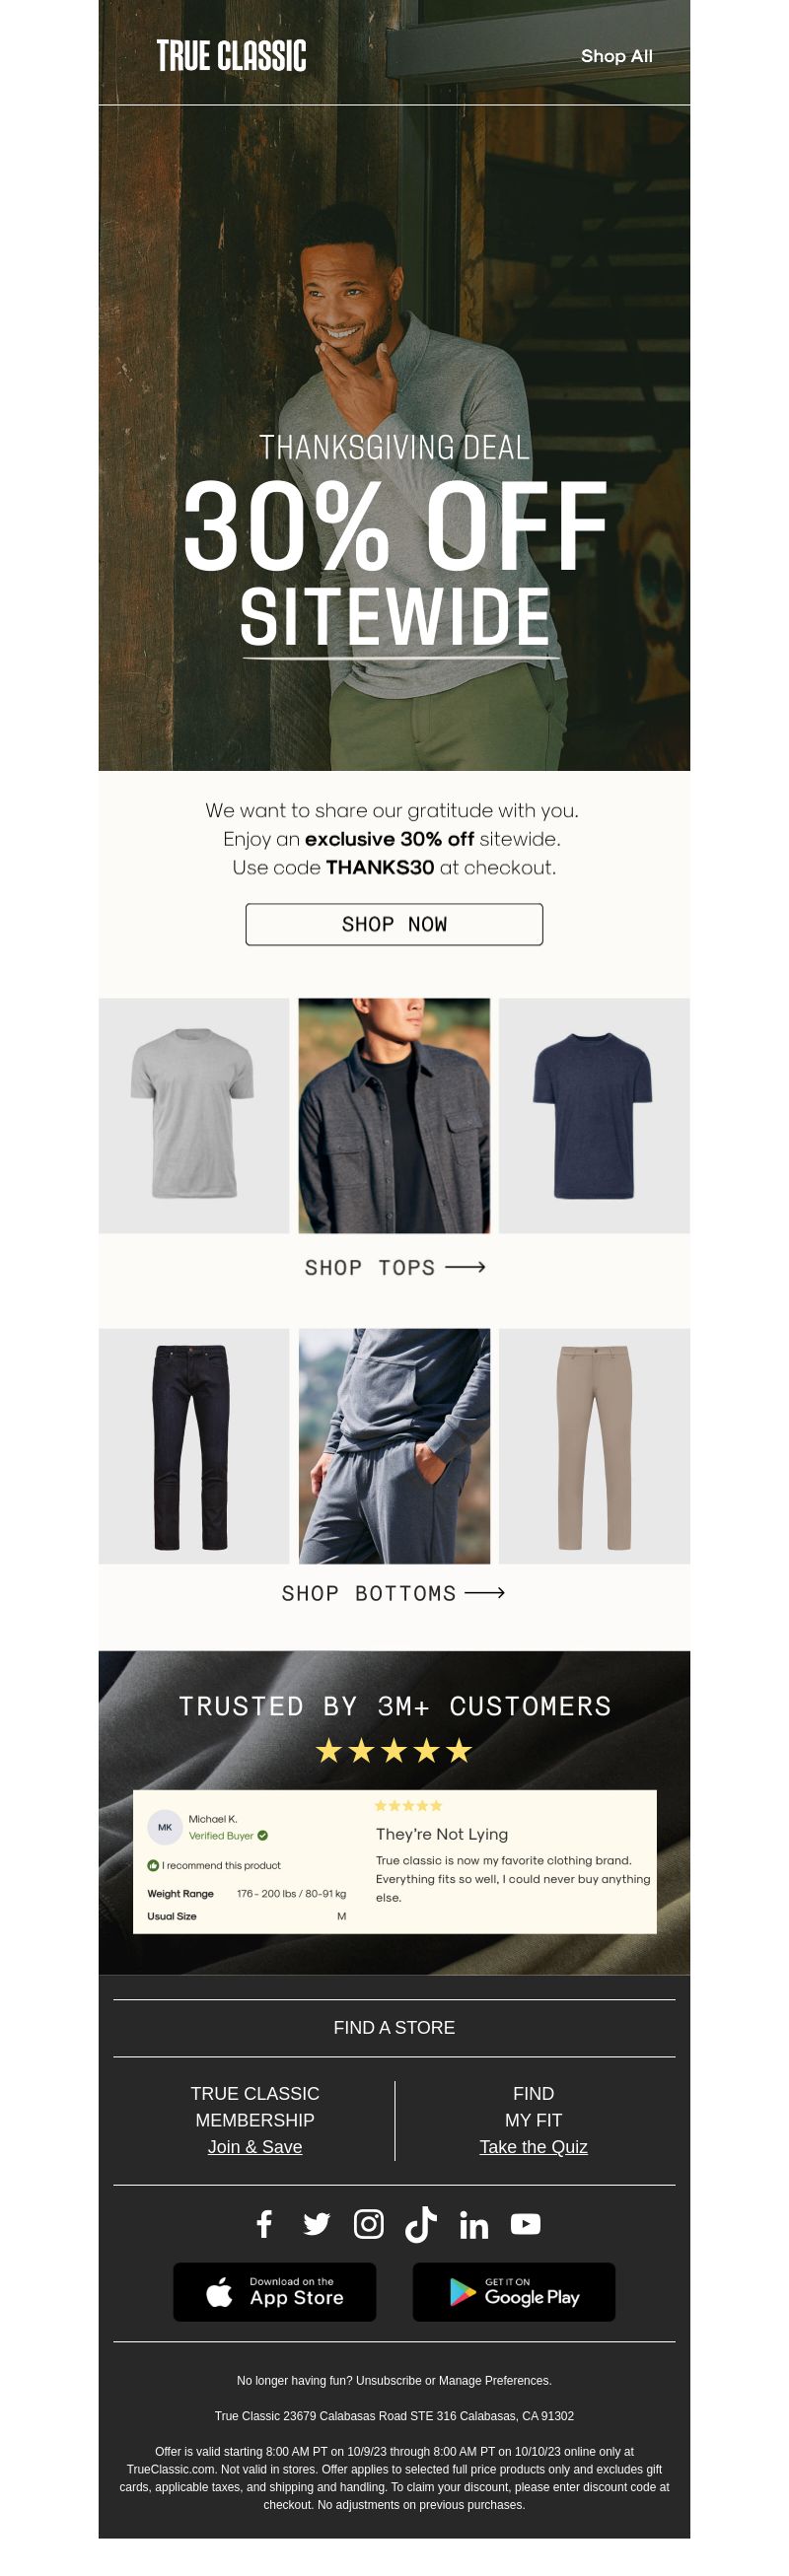789x2576 pixels.
Task: Select the navy t-shirt thumbnail
Action: [x=594, y=1115]
